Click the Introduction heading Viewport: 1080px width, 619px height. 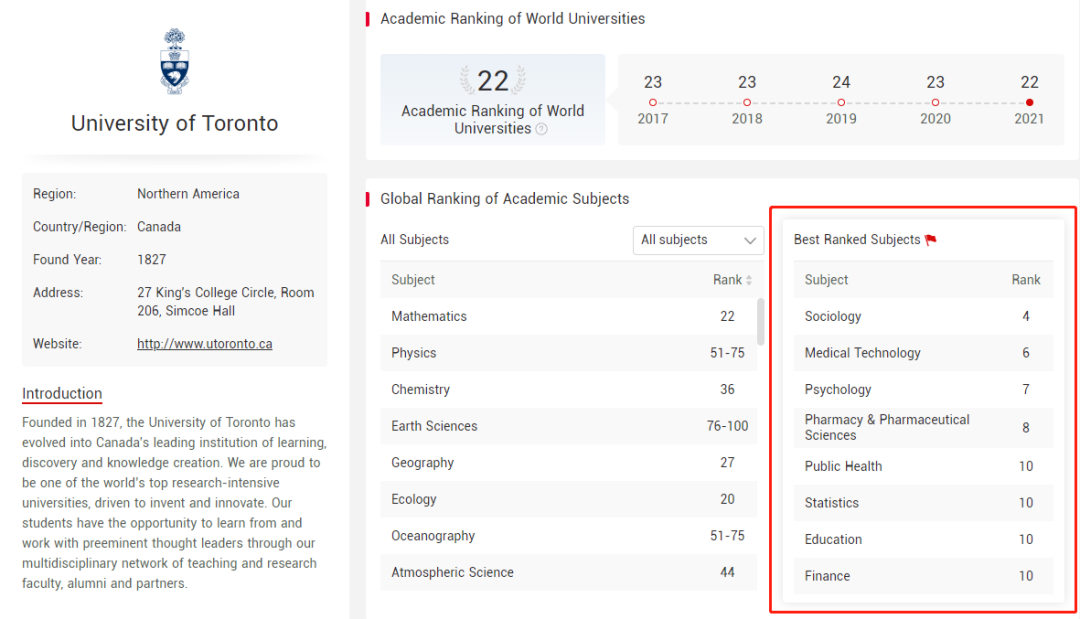(x=62, y=393)
